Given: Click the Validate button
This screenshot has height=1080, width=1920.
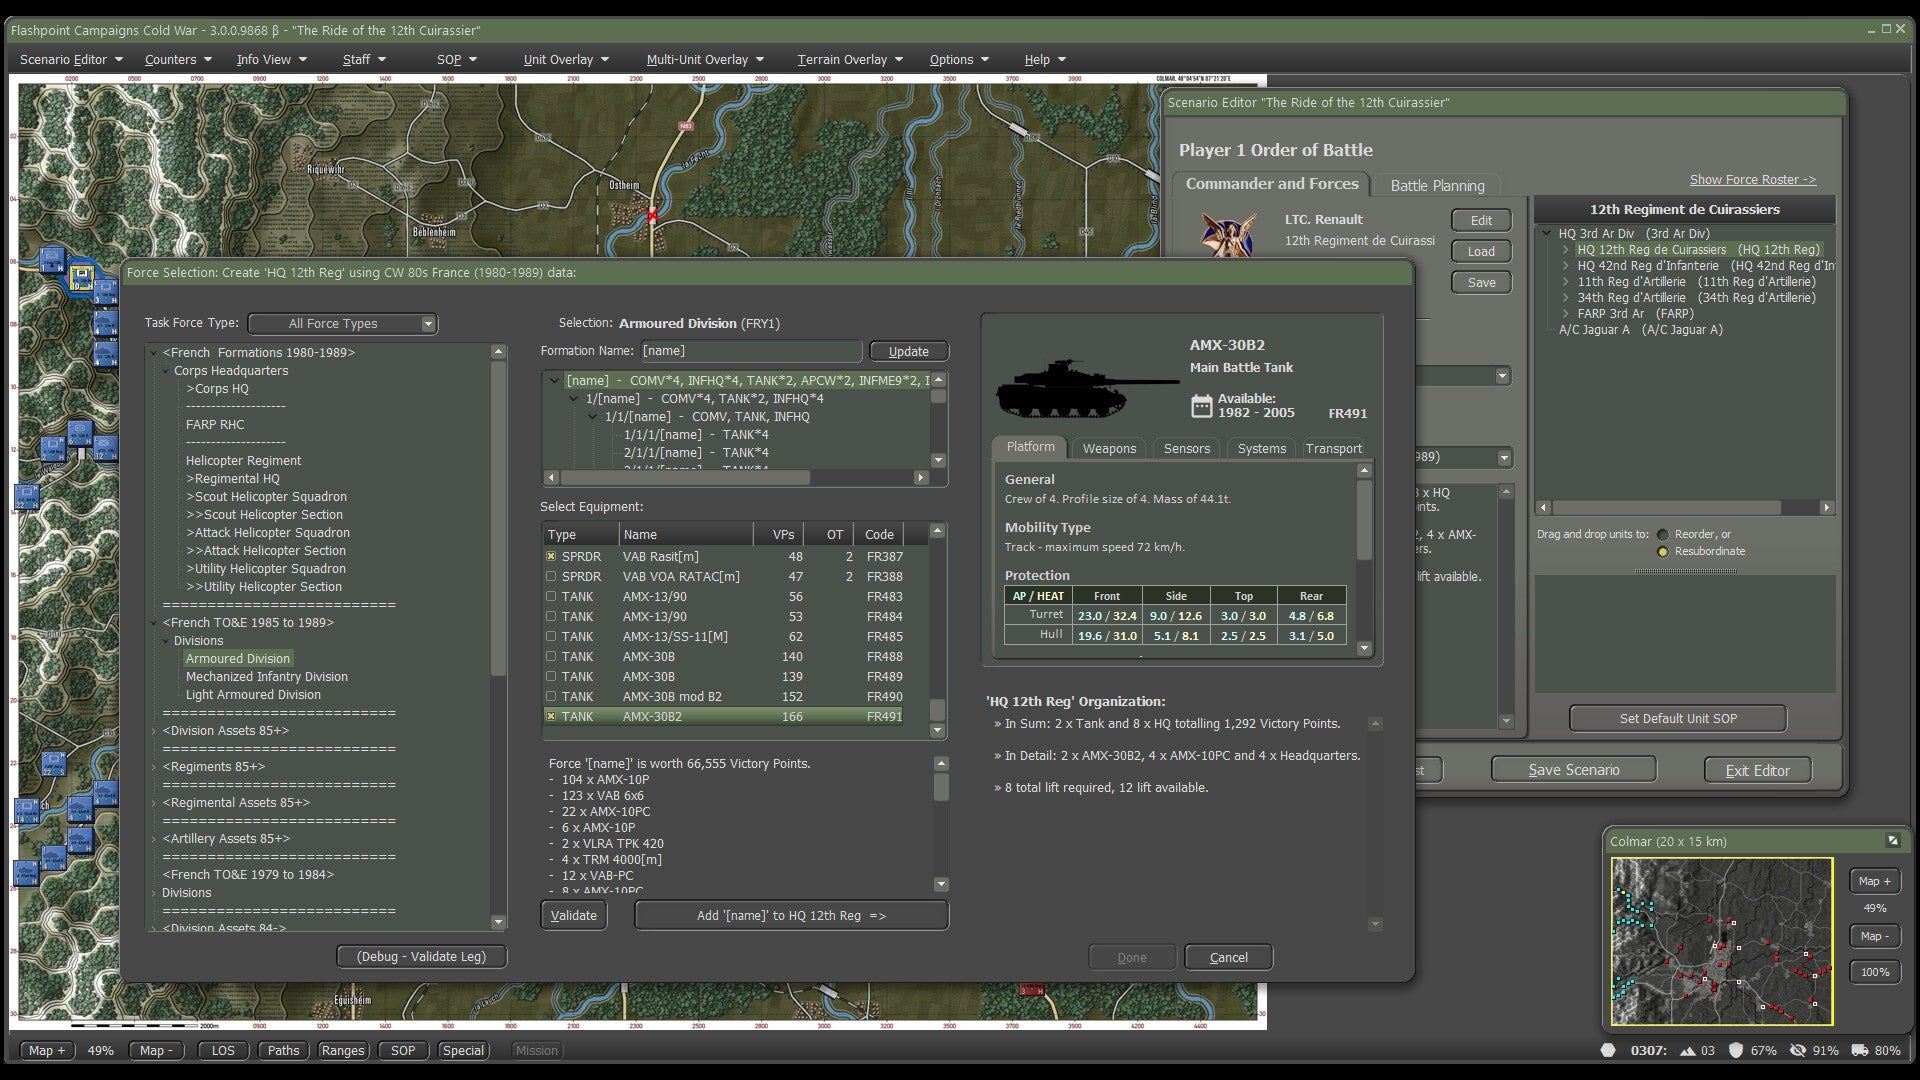Looking at the screenshot, I should pyautogui.click(x=573, y=914).
